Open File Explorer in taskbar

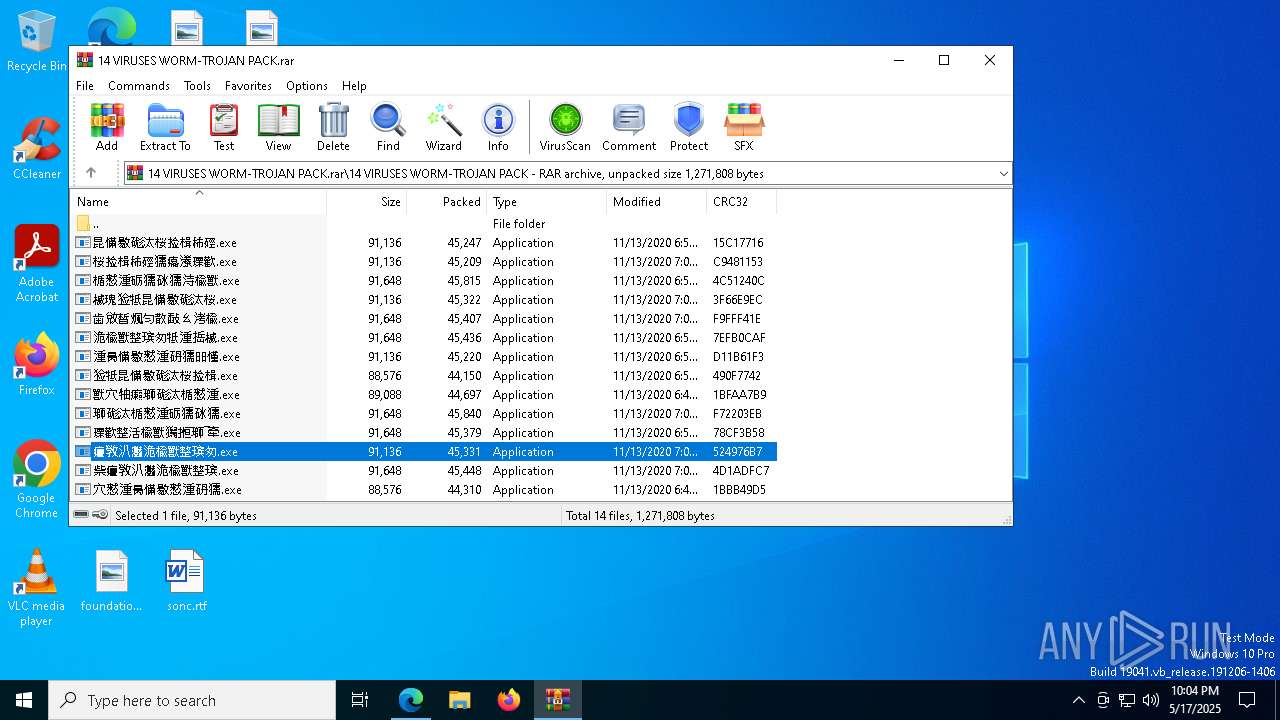[460, 700]
